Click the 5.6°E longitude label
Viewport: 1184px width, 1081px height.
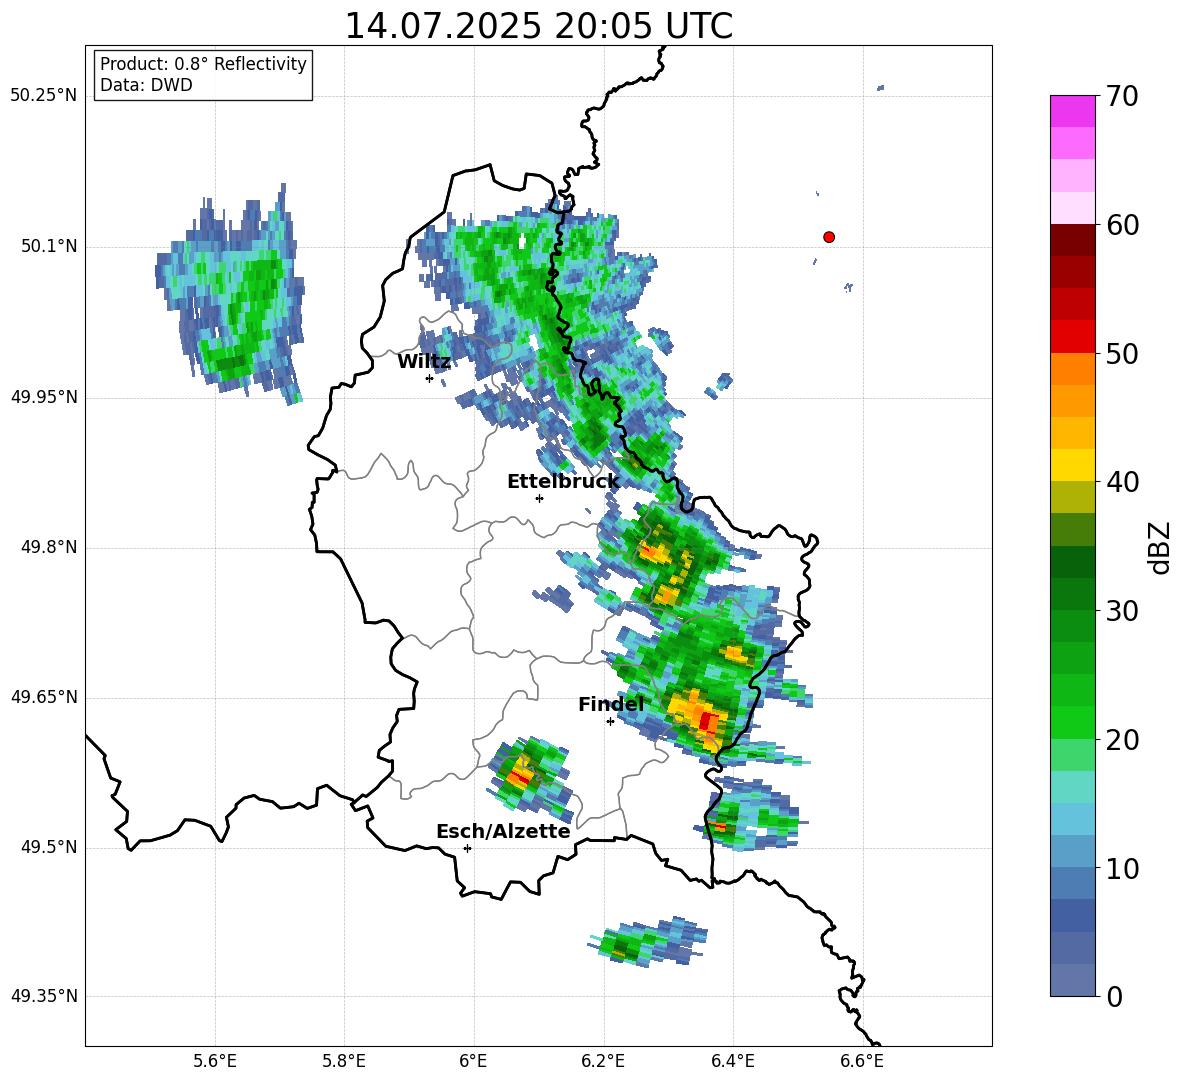click(x=215, y=1061)
